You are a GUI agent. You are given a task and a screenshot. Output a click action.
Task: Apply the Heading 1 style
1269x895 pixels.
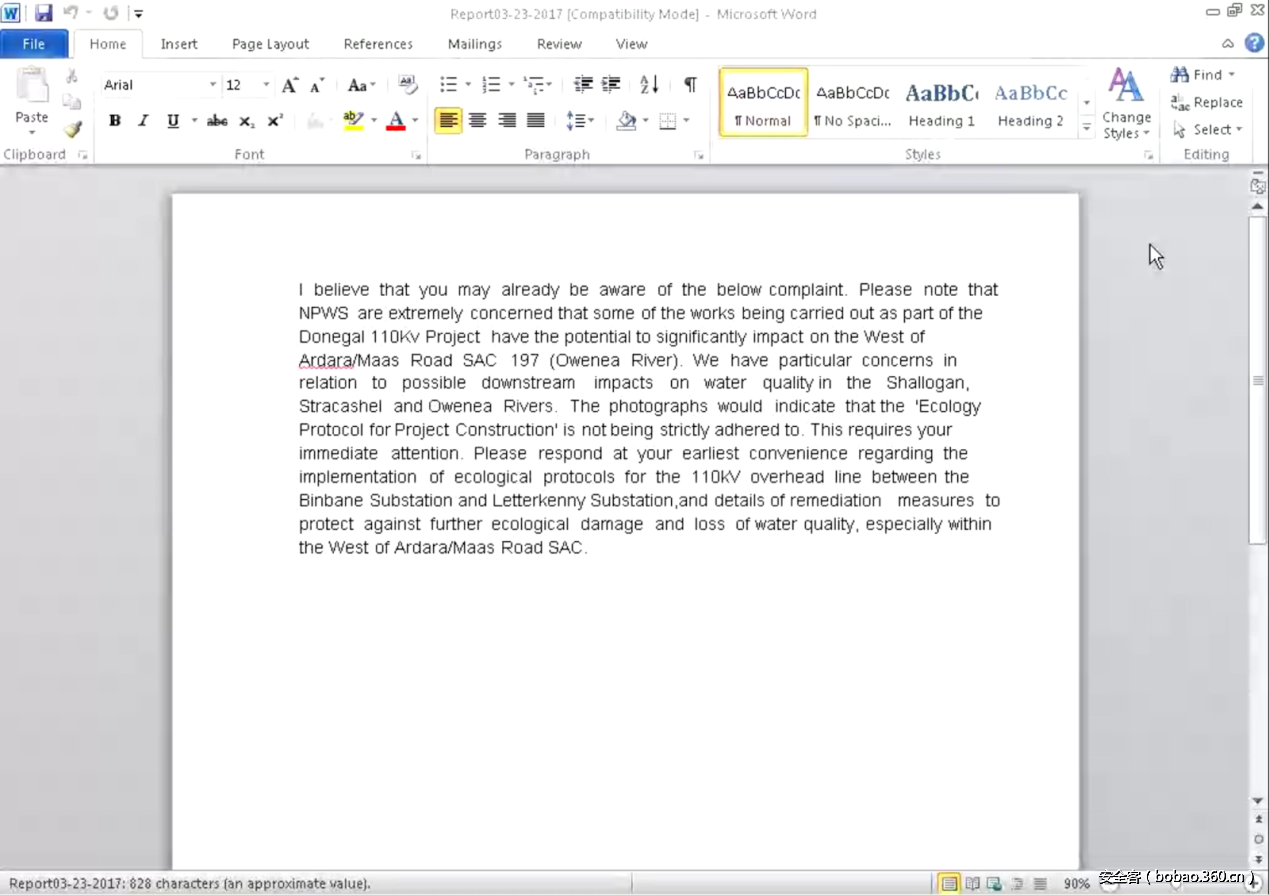point(941,103)
